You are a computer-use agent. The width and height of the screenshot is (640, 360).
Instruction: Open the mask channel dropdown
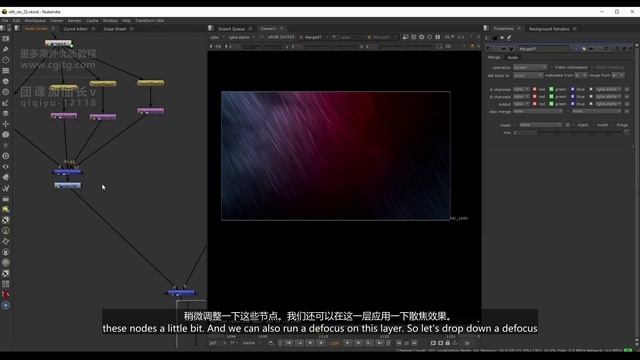[x=540, y=125]
